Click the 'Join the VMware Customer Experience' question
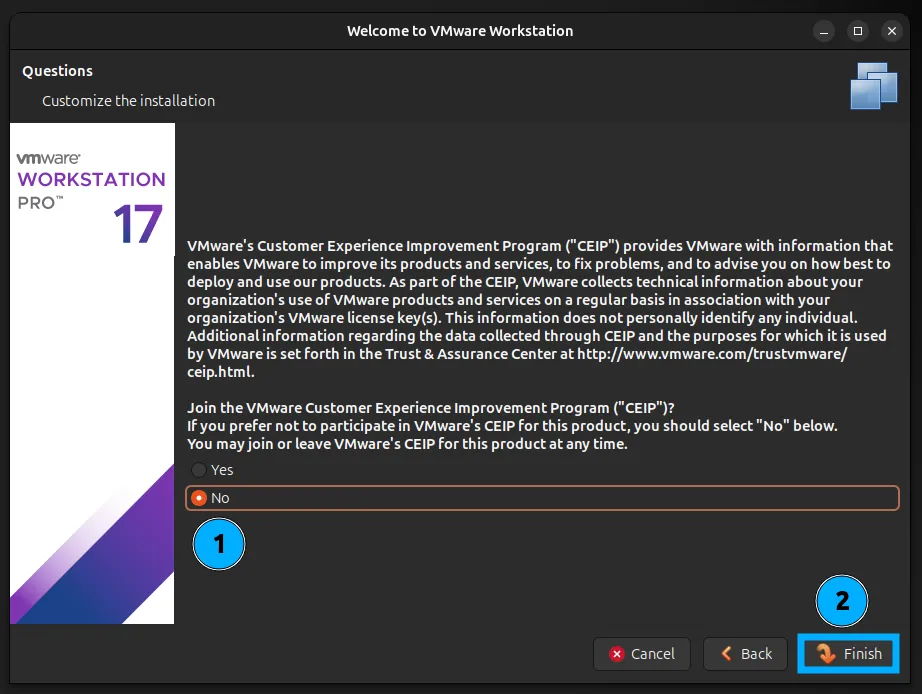This screenshot has width=922, height=694. point(430,408)
